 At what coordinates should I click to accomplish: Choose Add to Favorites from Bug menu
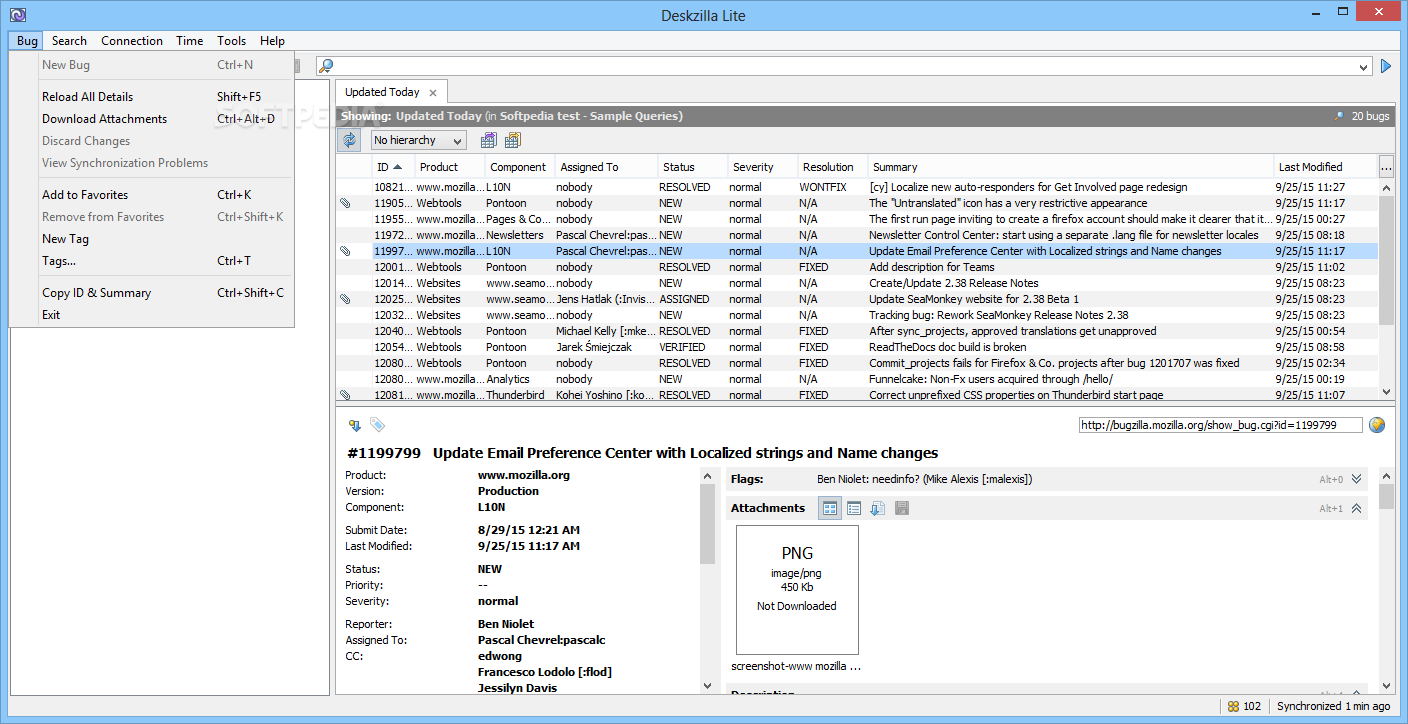click(152, 195)
